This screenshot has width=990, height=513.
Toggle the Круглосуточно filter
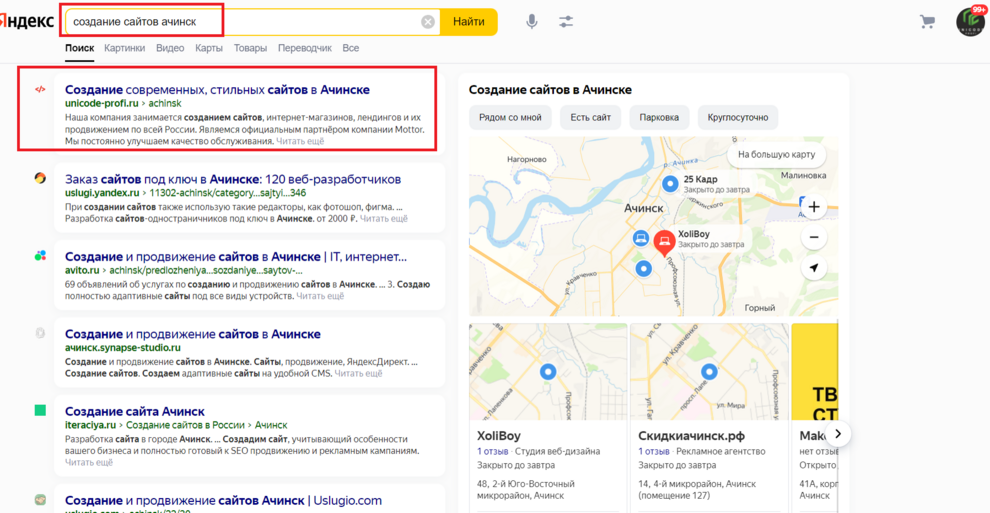(737, 117)
